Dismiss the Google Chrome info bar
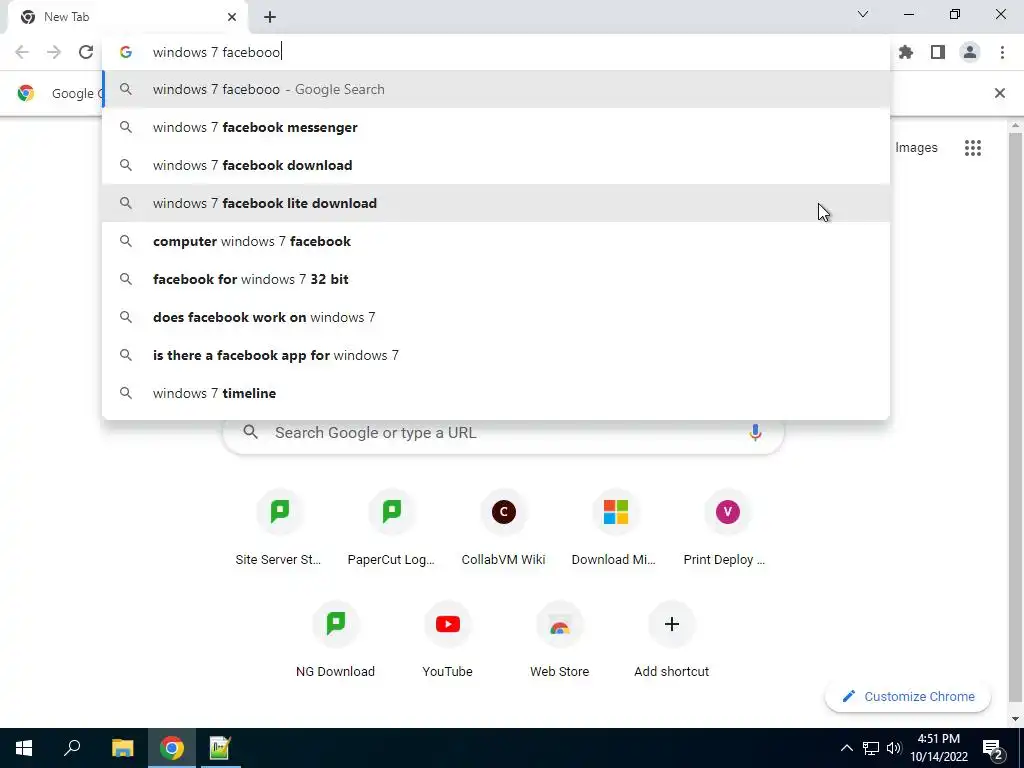The image size is (1024, 768). point(999,93)
